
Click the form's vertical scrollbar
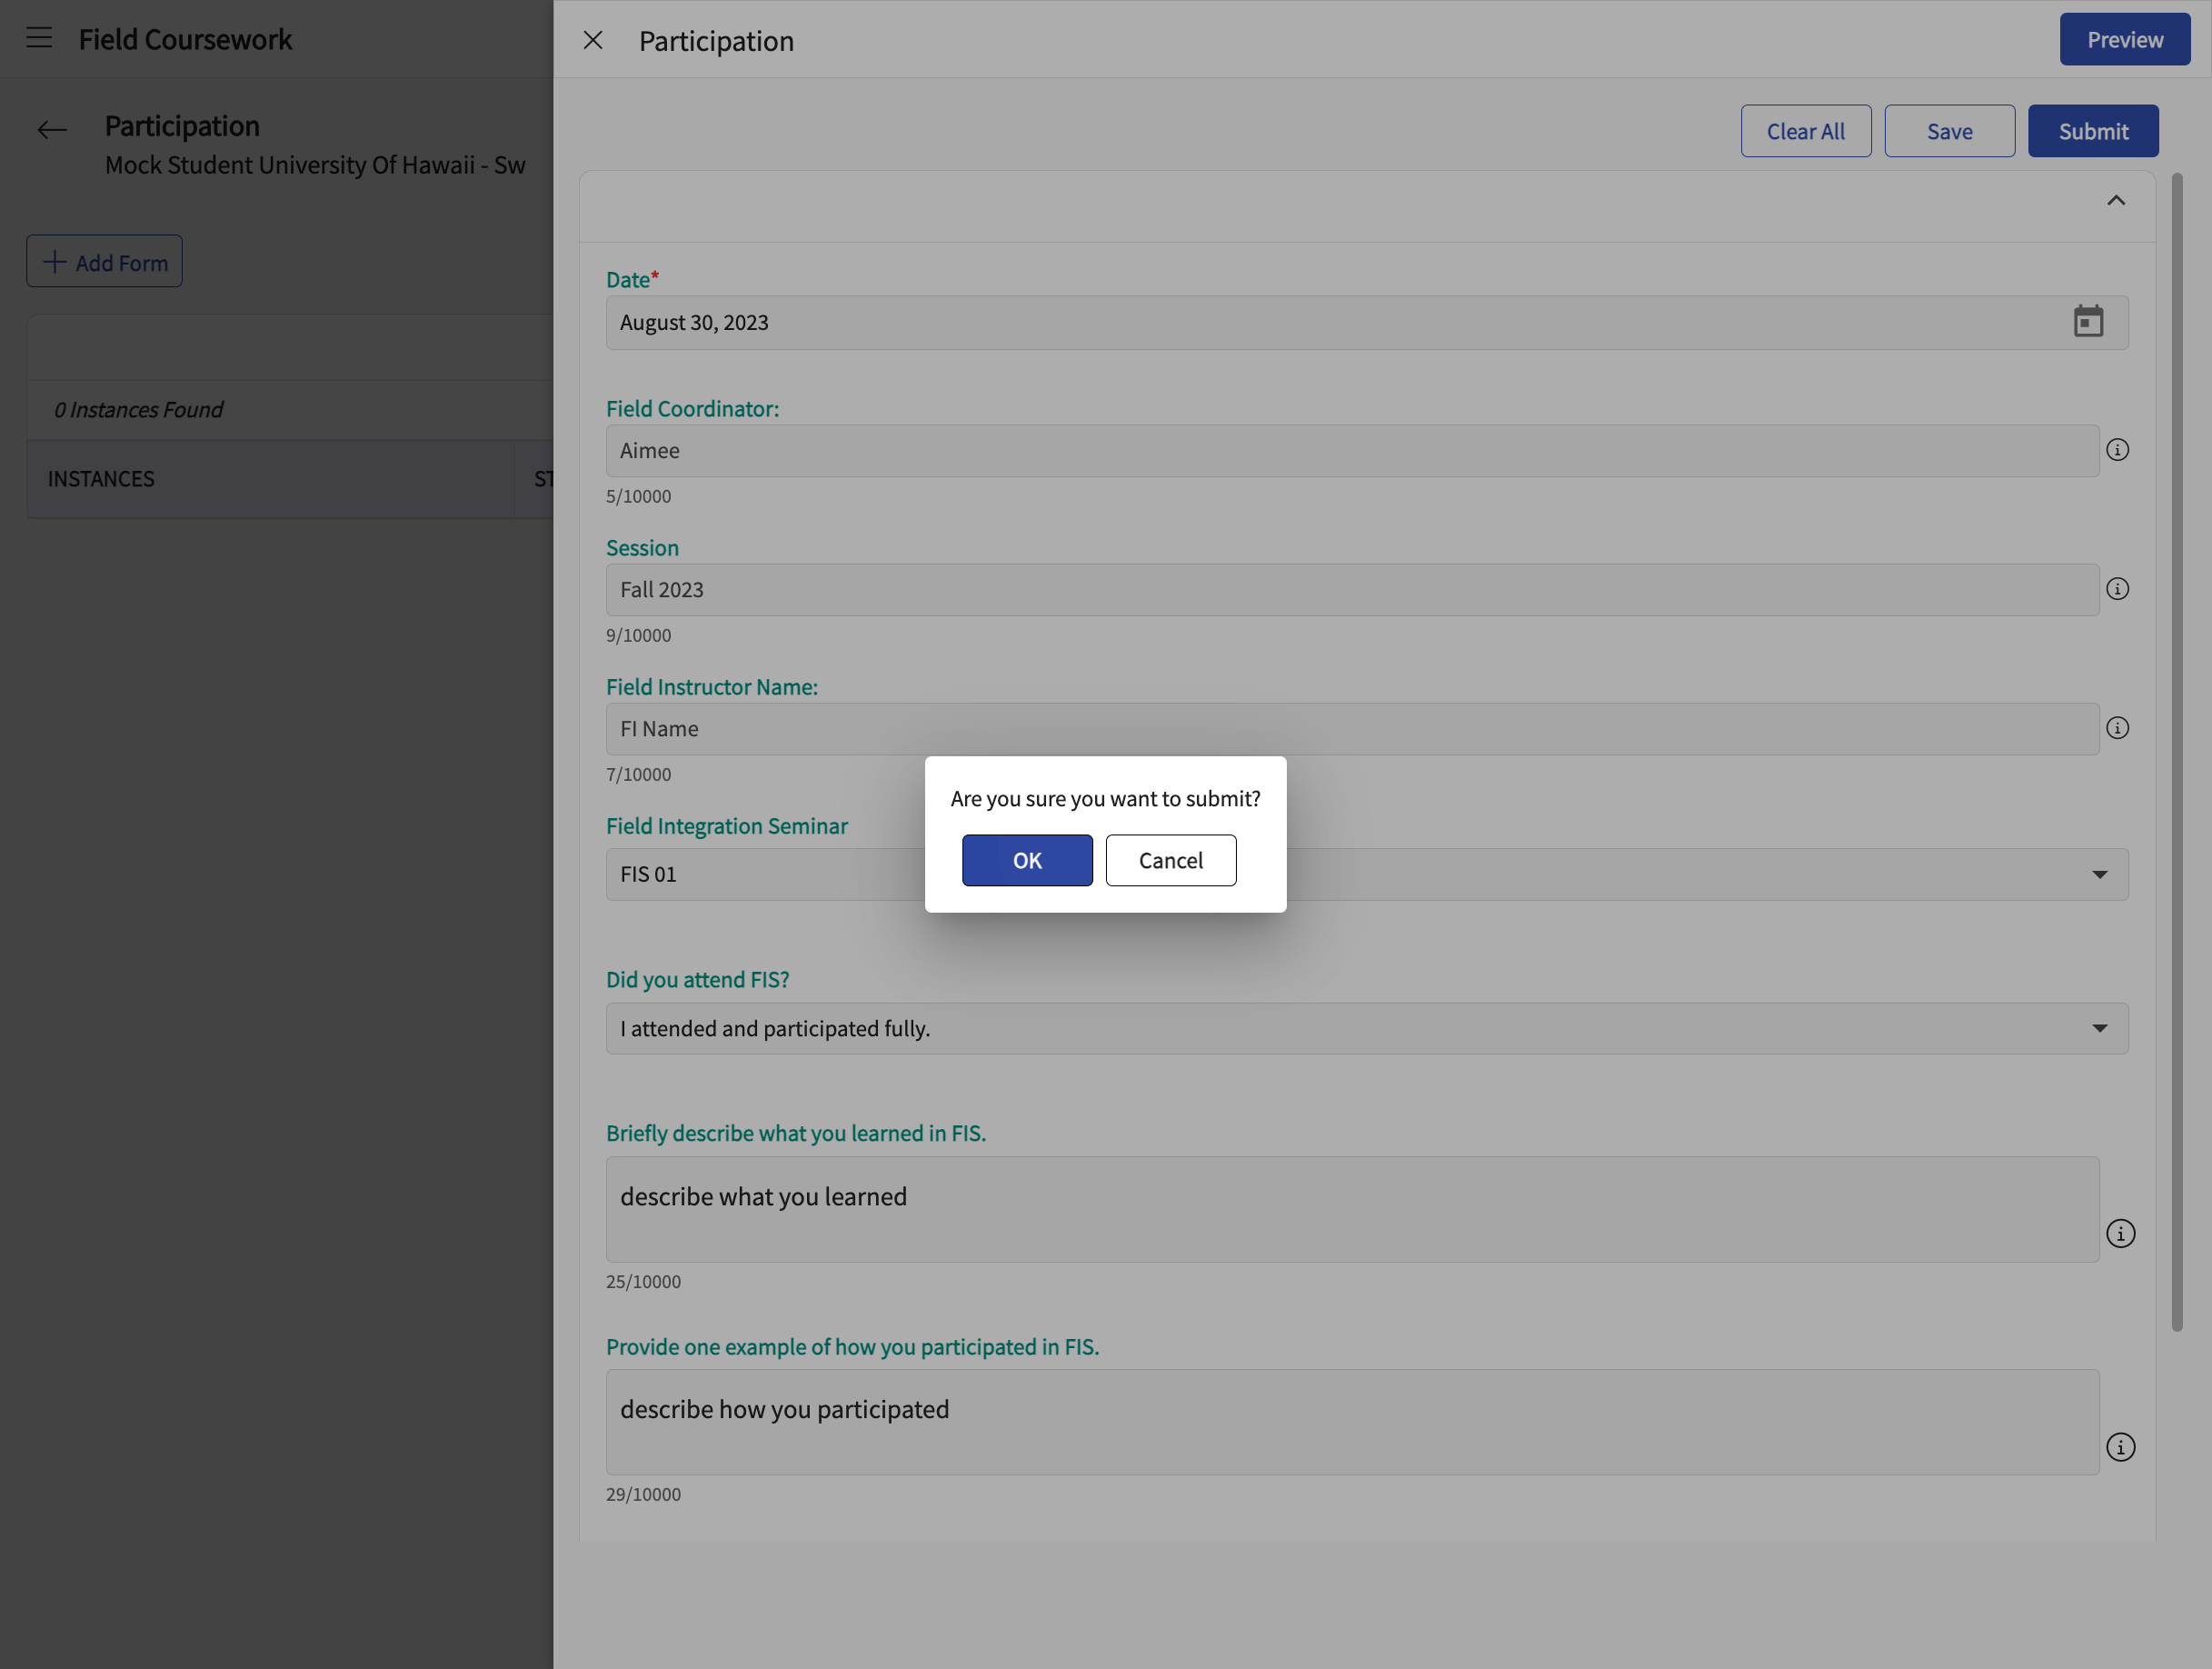pyautogui.click(x=2177, y=752)
